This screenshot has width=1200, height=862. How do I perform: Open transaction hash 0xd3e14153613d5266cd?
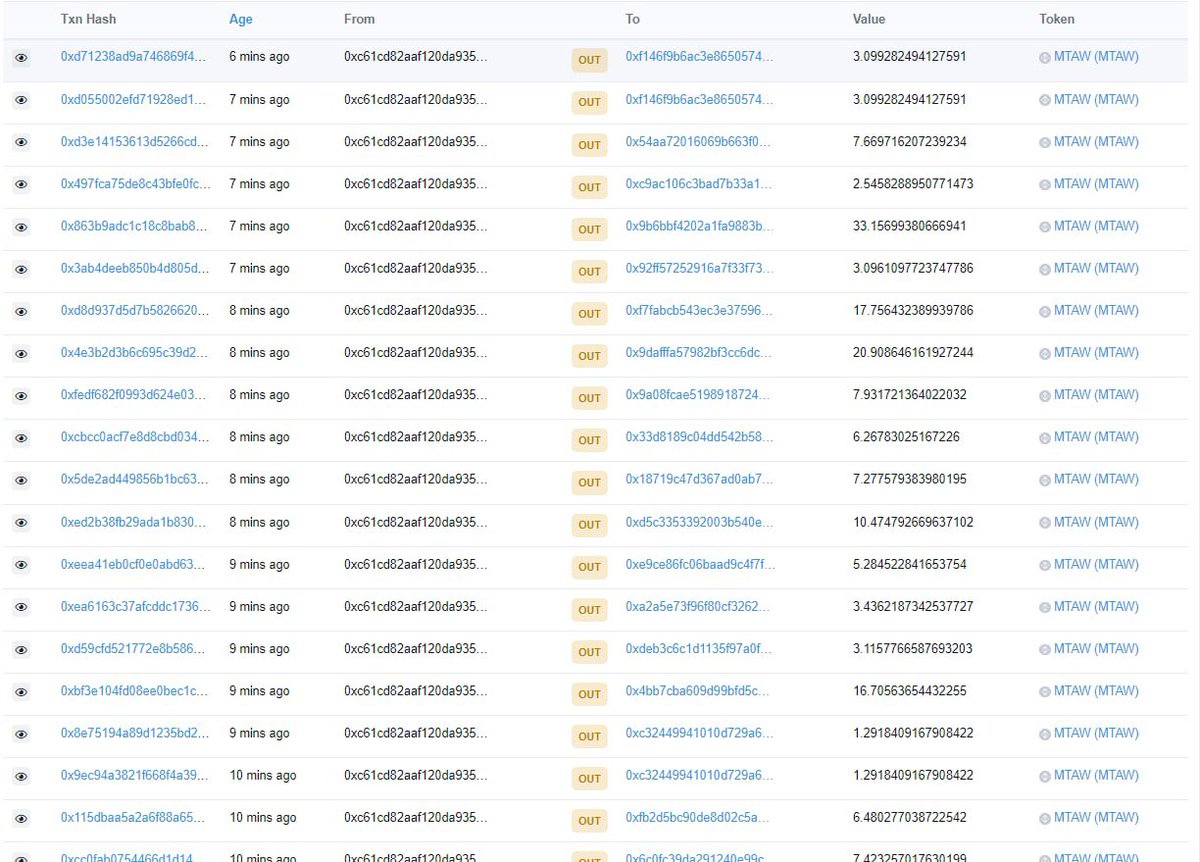(134, 142)
